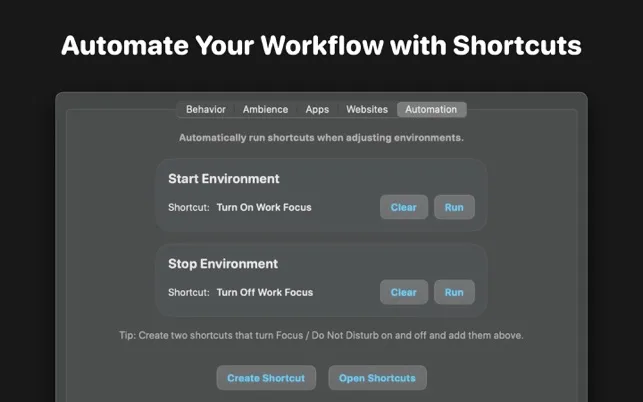Clear the Stop Environment shortcut
This screenshot has height=402, width=643.
(404, 292)
